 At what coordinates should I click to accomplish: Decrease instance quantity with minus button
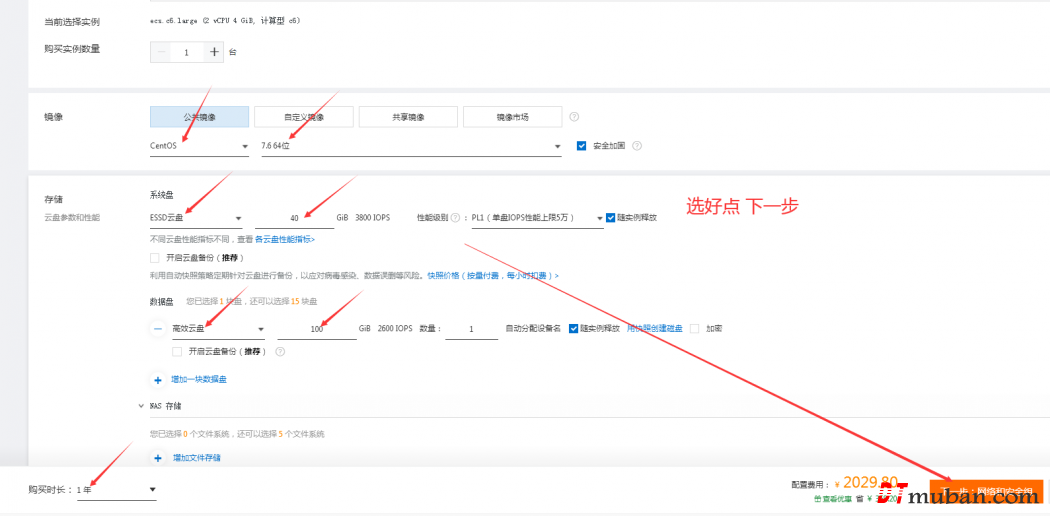[161, 52]
